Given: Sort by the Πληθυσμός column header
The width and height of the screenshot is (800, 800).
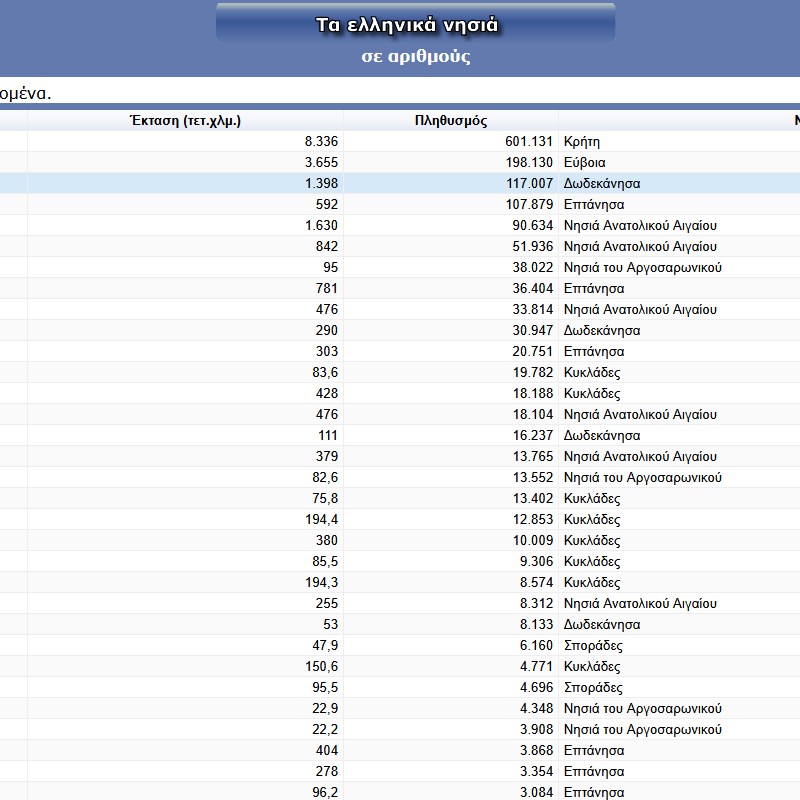Looking at the screenshot, I should tap(451, 121).
